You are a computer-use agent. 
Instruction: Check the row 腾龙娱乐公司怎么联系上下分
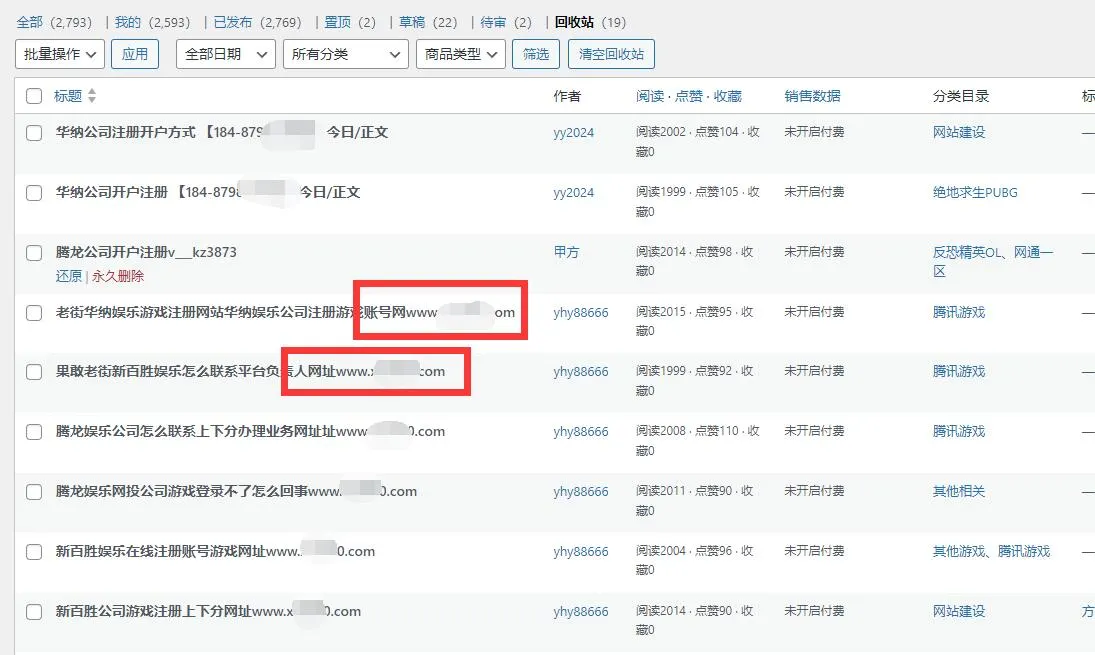pyautogui.click(x=34, y=432)
